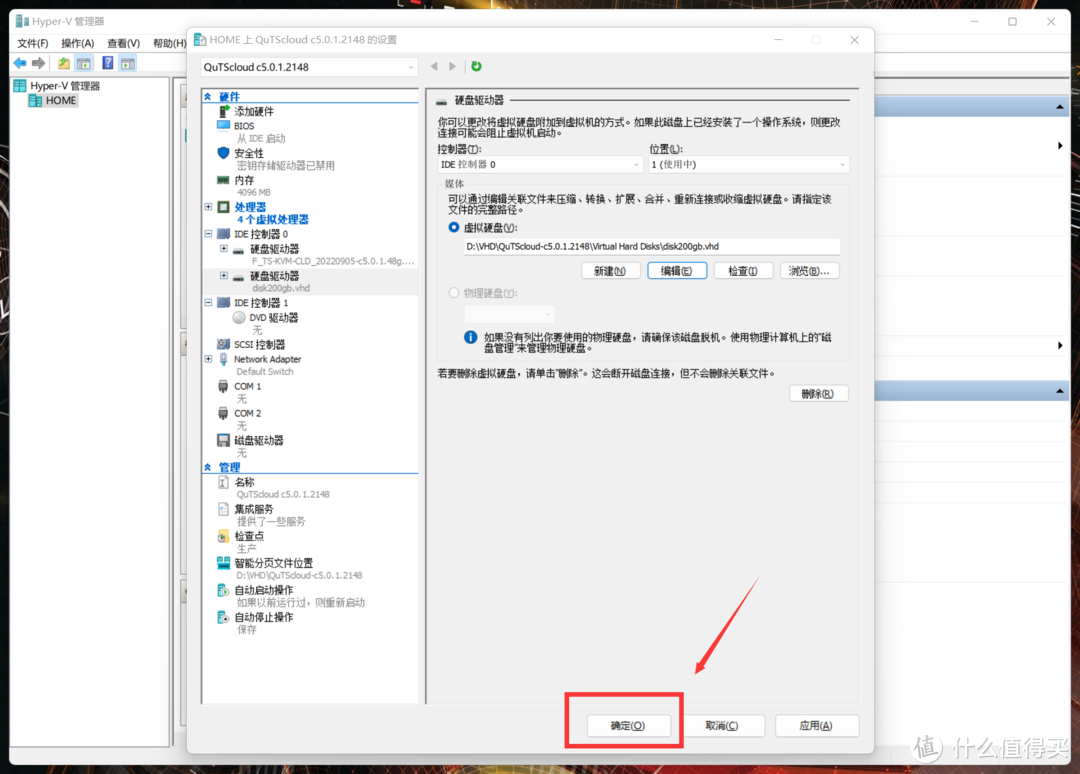The width and height of the screenshot is (1080, 774).
Task: Click the Browse (浏览) button
Action: [x=809, y=271]
